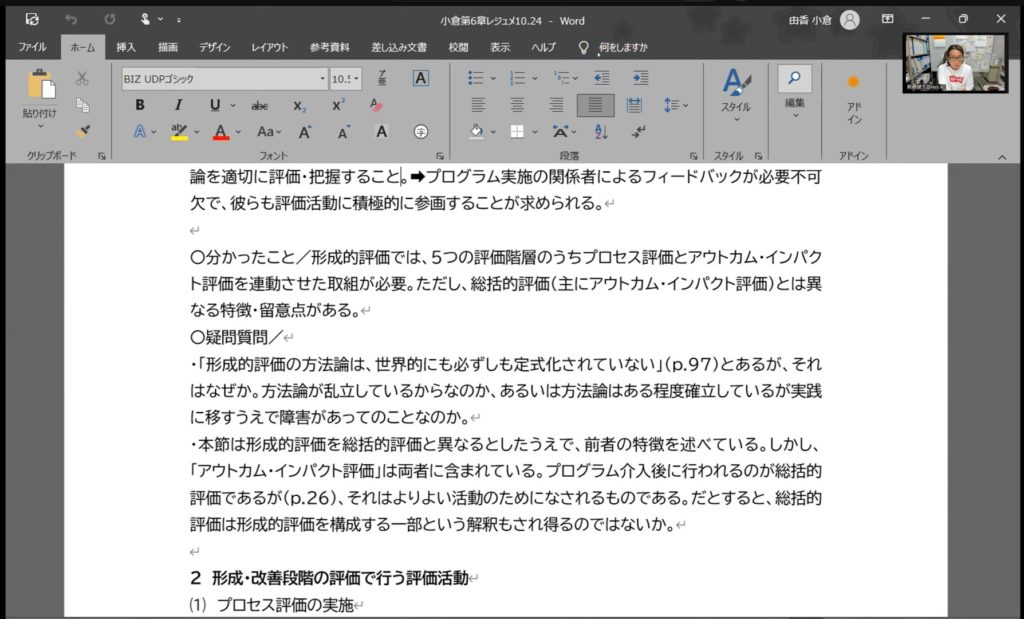Clear all formatting with the eraser icon

click(x=377, y=105)
